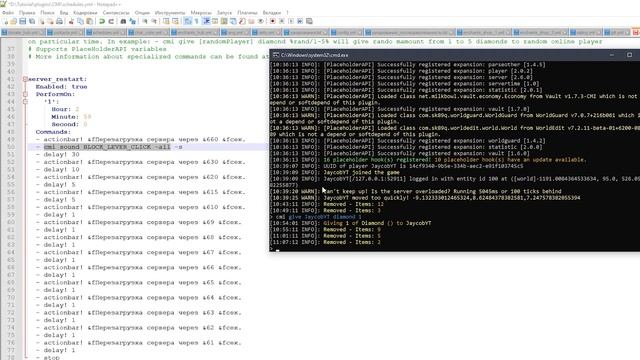Click the Zoom Out toolbar icon

tap(154, 21)
